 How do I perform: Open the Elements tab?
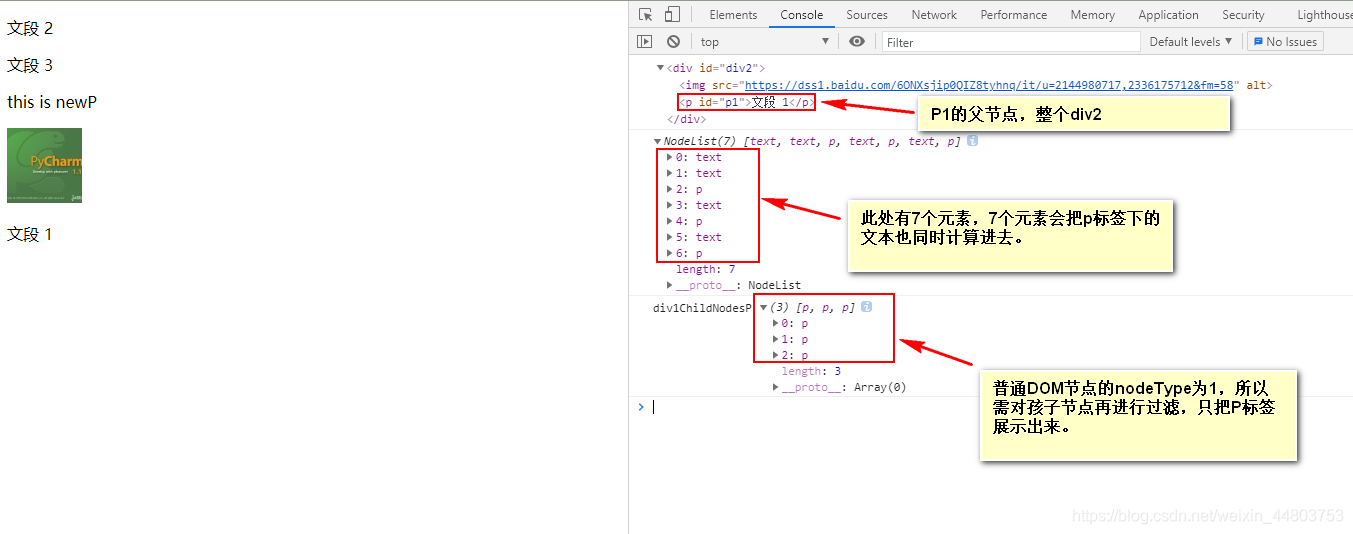click(x=733, y=14)
